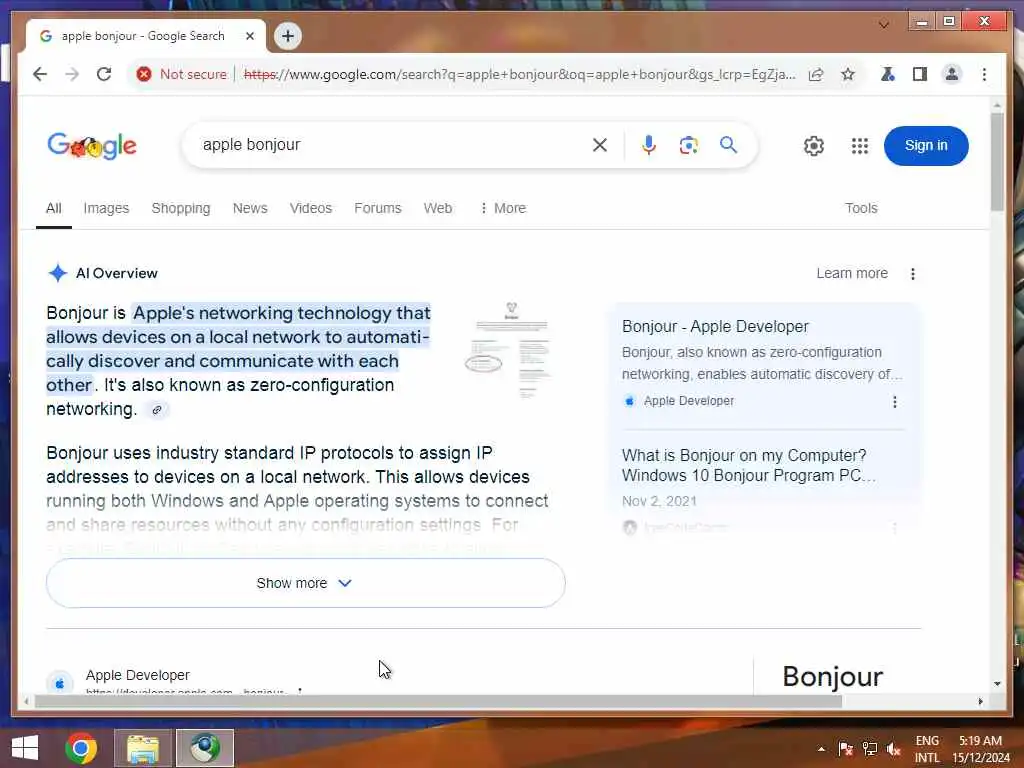This screenshot has height=768, width=1024.
Task: Open Chrome Labs flask icon
Action: tap(887, 74)
